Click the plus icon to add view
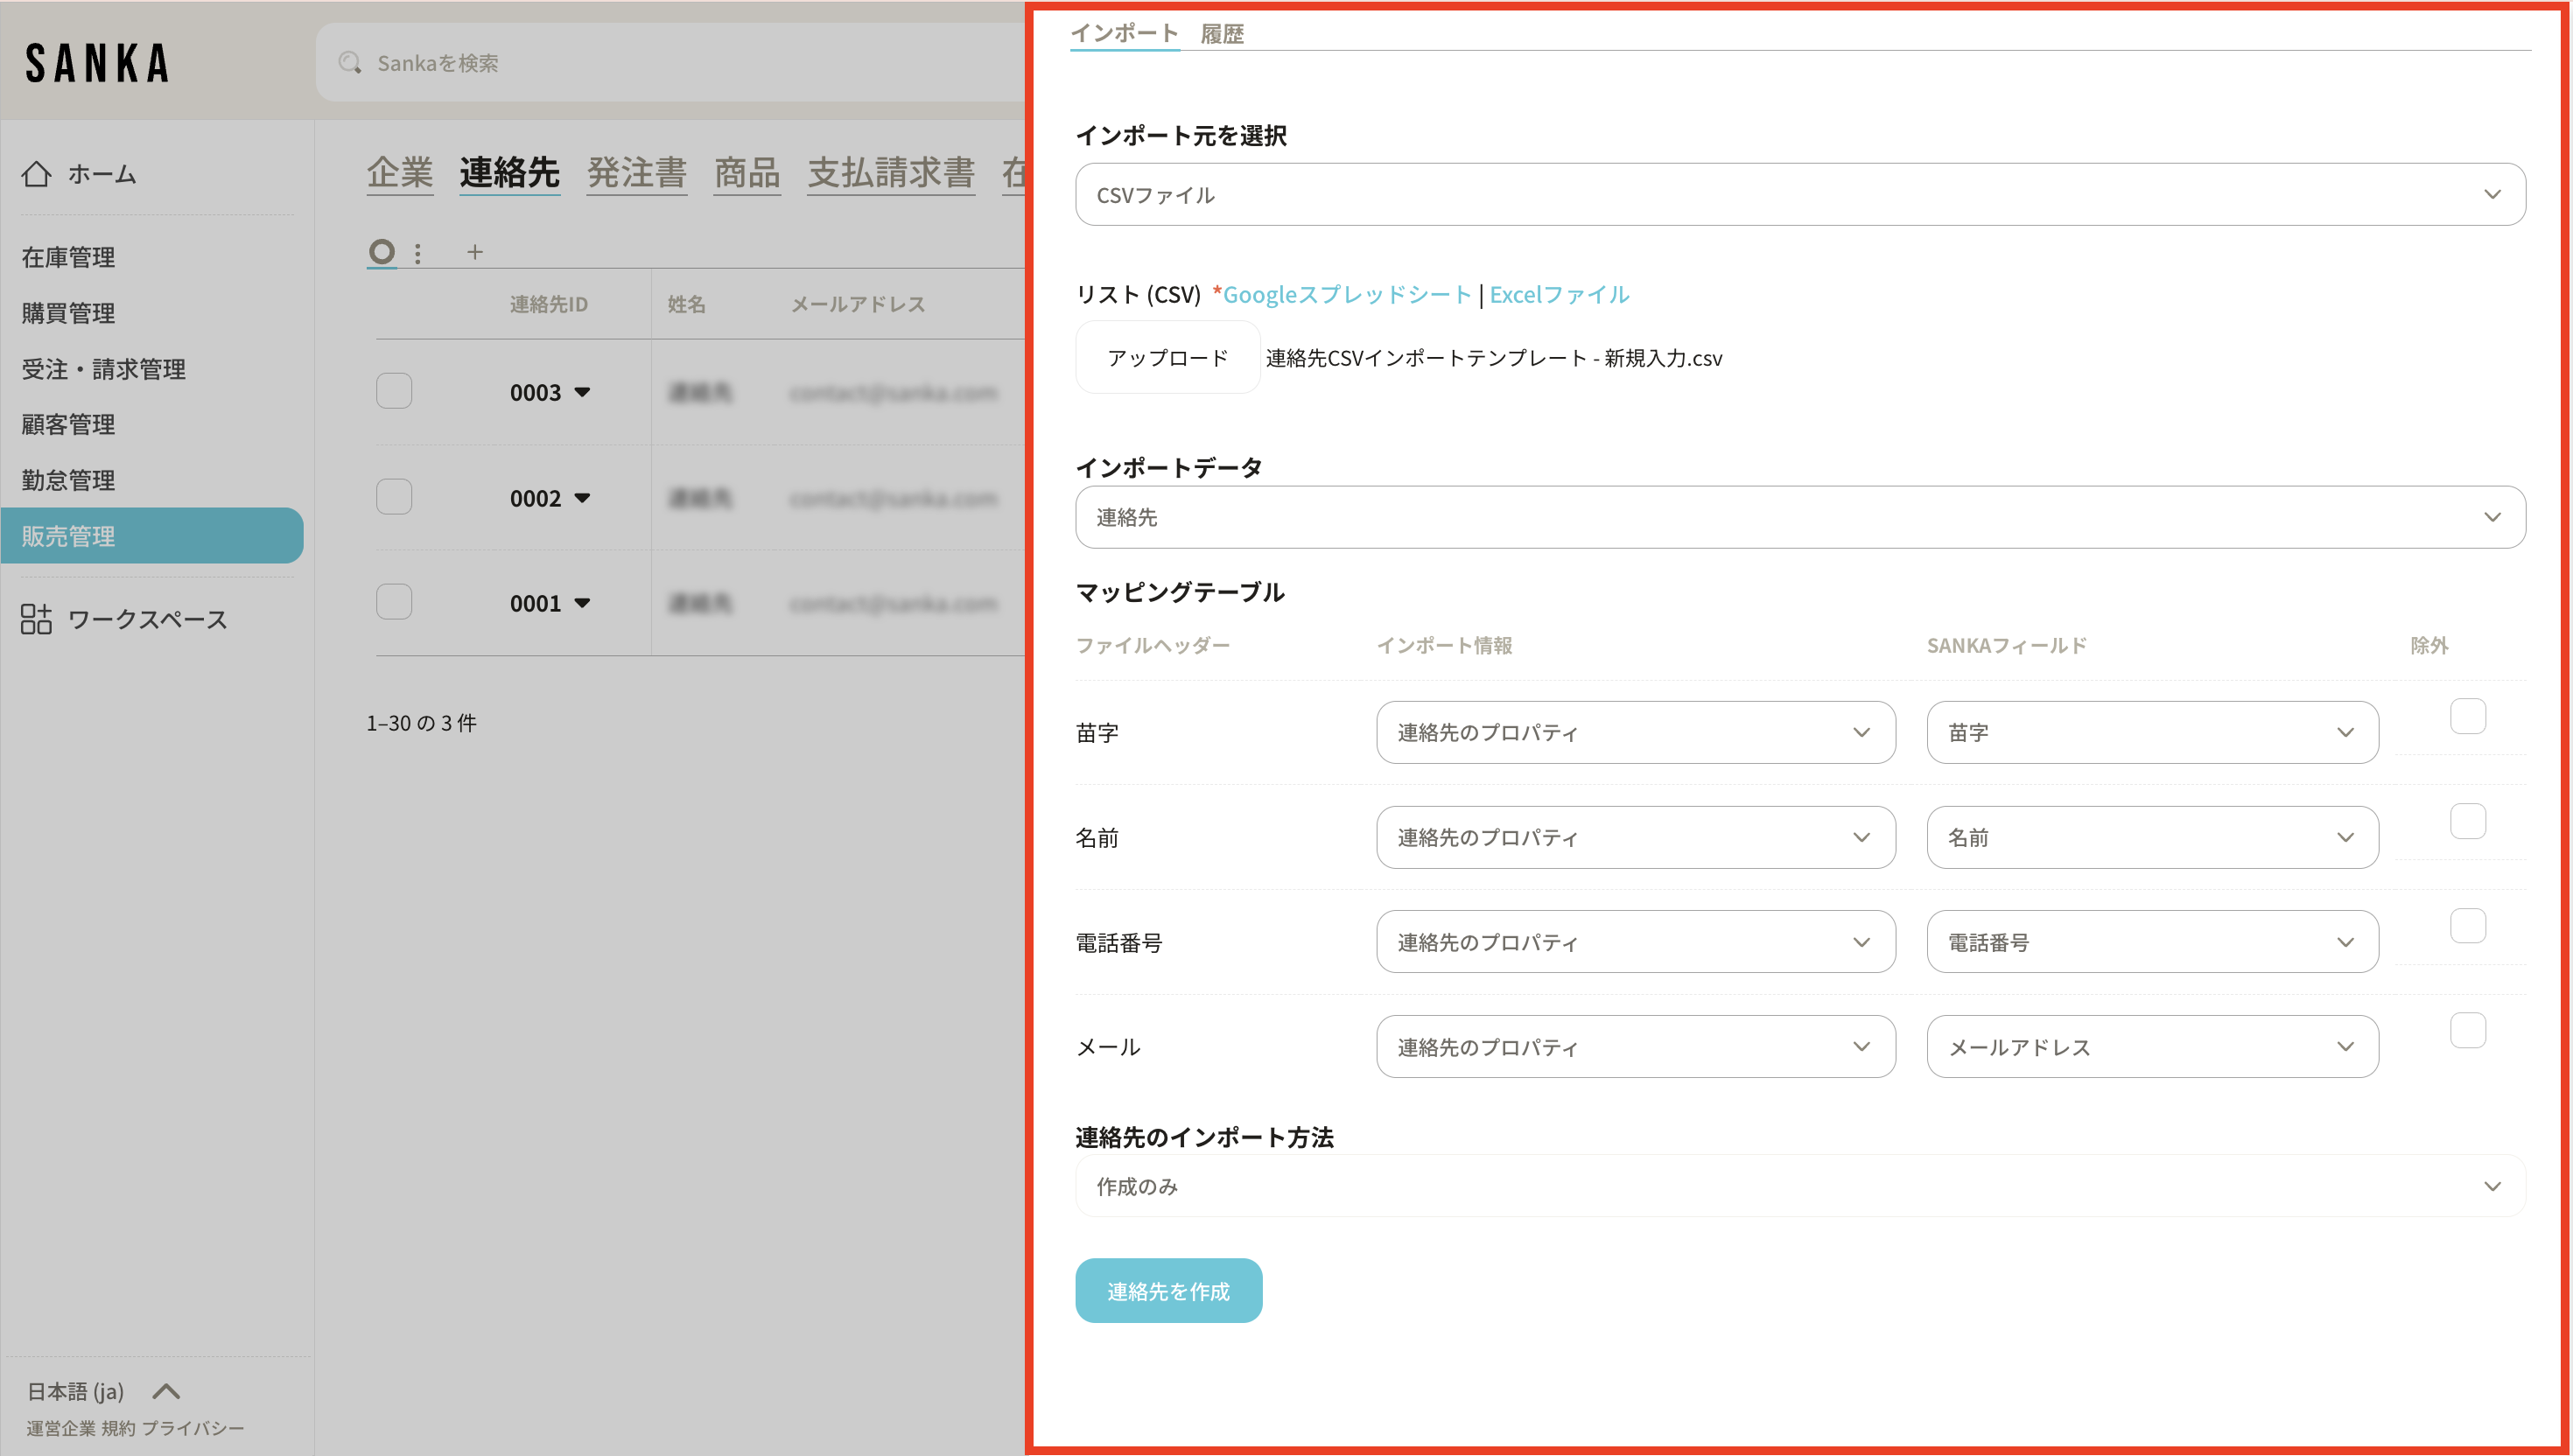2573x1456 pixels. (475, 252)
